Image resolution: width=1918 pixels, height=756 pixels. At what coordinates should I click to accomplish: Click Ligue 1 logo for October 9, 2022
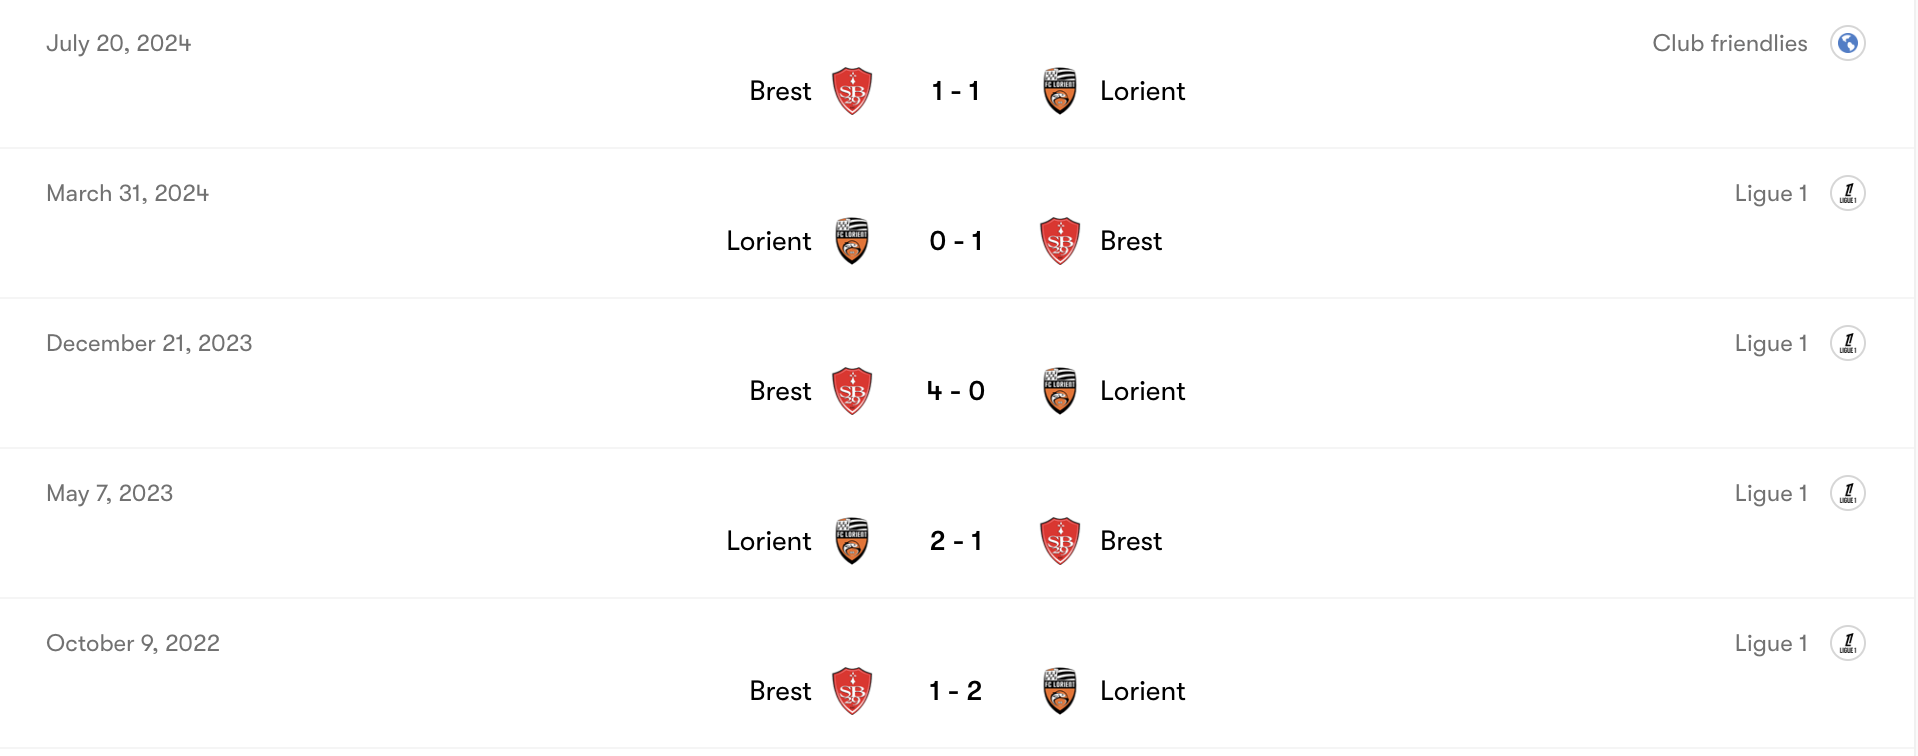[1848, 643]
